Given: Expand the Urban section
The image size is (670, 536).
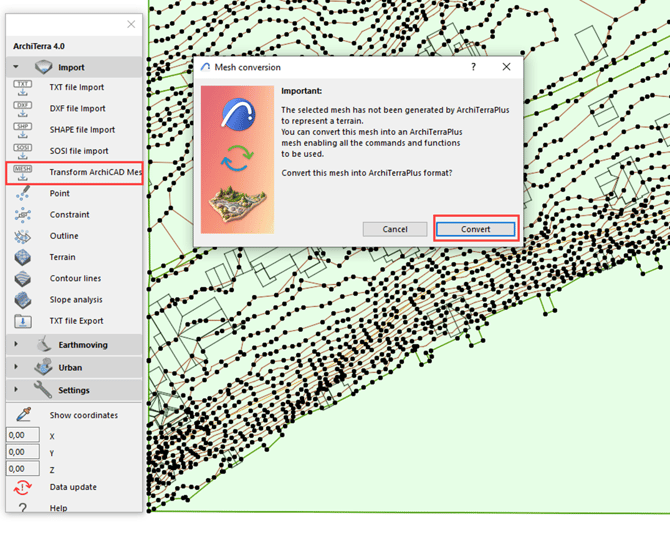Looking at the screenshot, I should pos(16,367).
